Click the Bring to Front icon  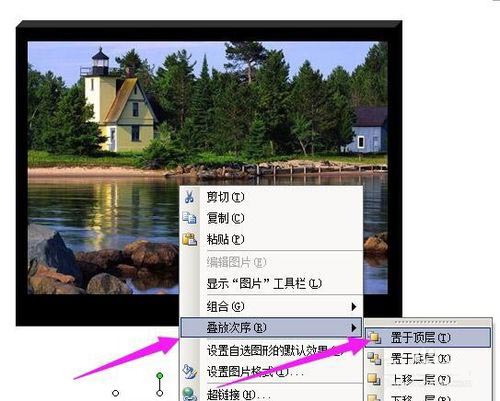tap(374, 338)
